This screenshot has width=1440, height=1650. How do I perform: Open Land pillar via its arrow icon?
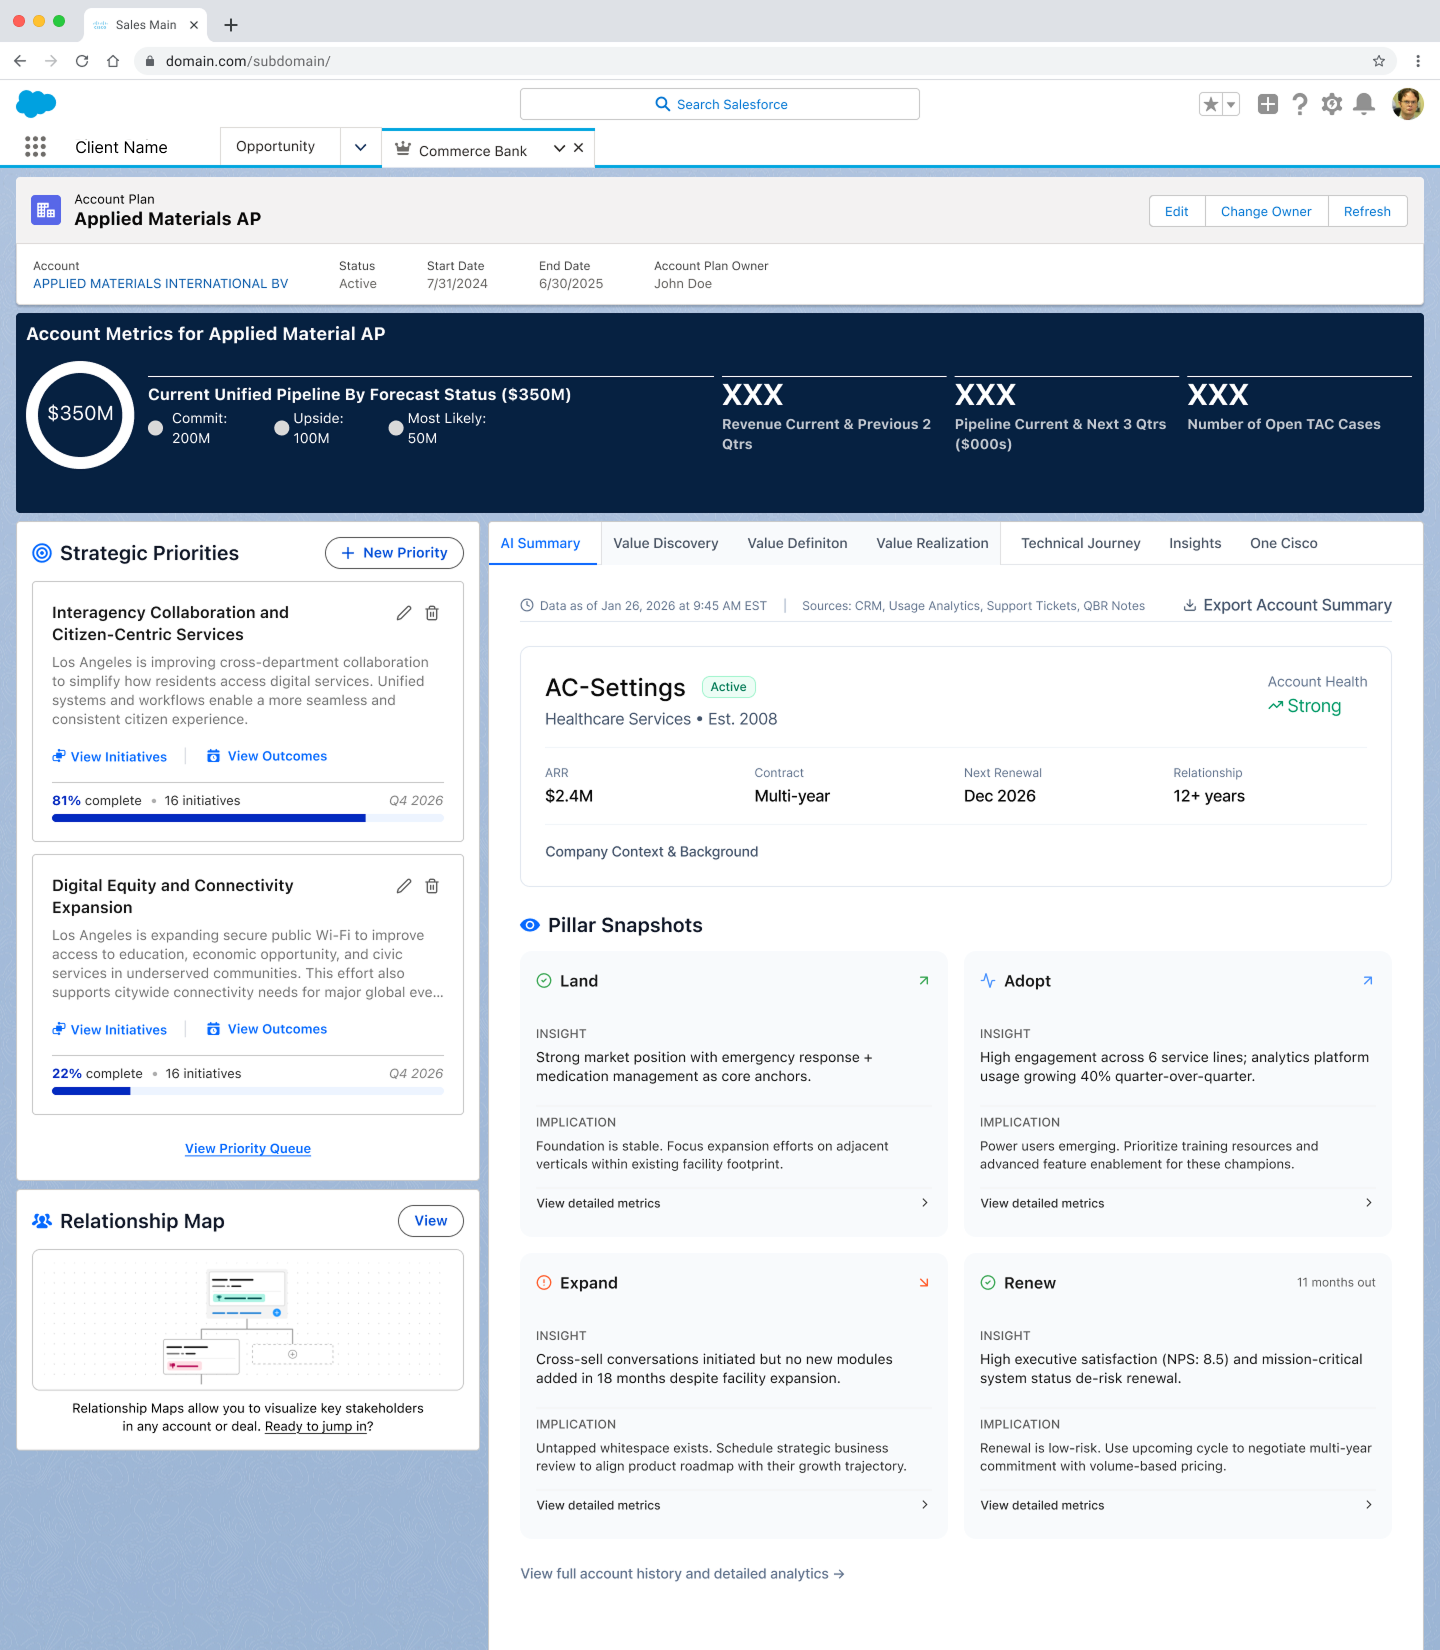tap(924, 981)
